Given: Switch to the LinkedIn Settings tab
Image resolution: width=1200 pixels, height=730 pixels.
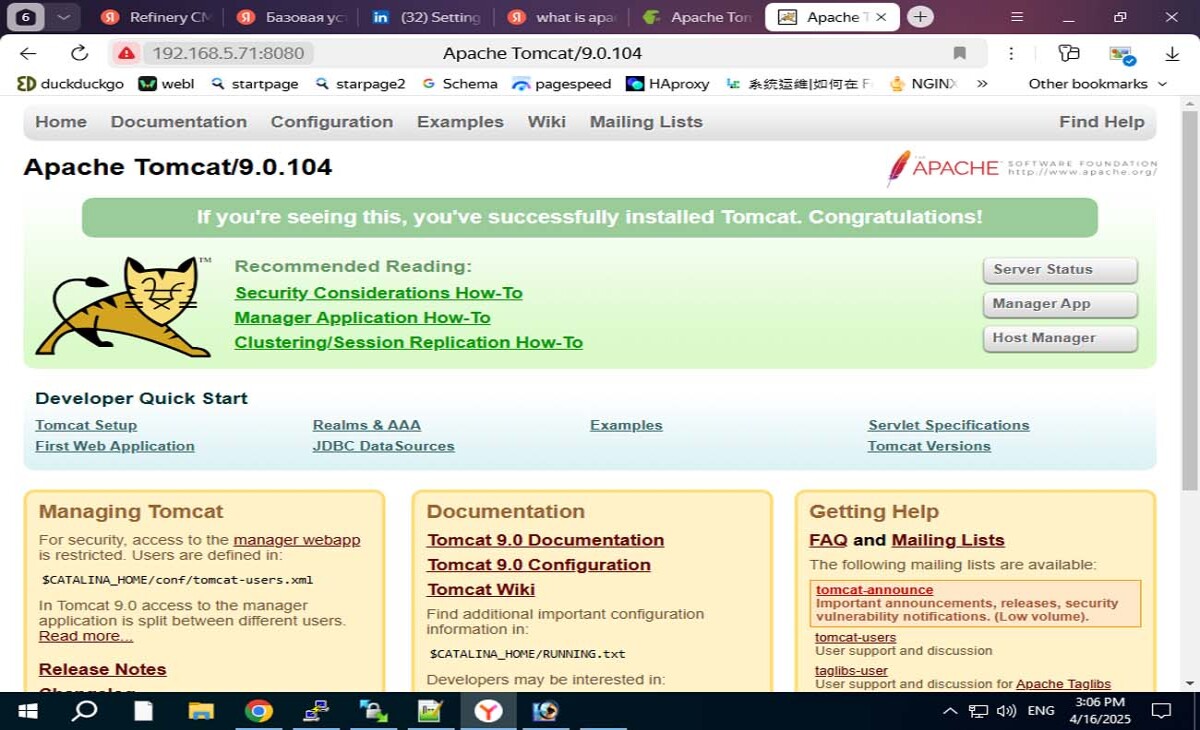Looking at the screenshot, I should coord(426,17).
